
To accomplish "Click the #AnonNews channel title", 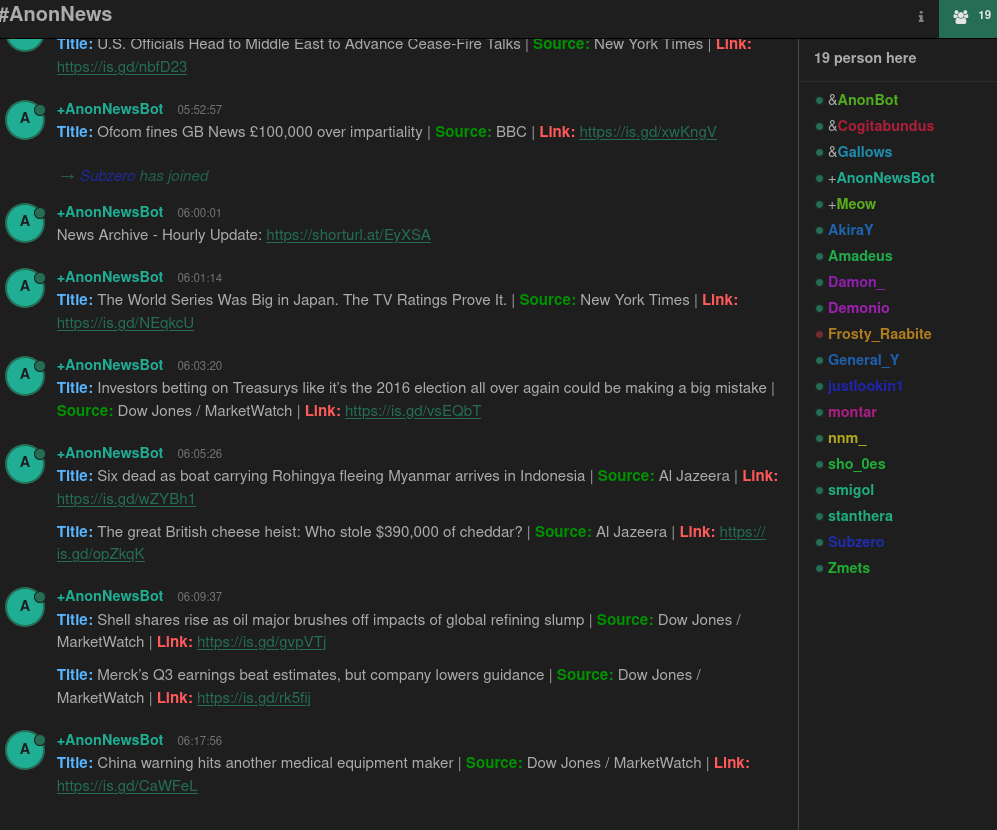I will 56,14.
